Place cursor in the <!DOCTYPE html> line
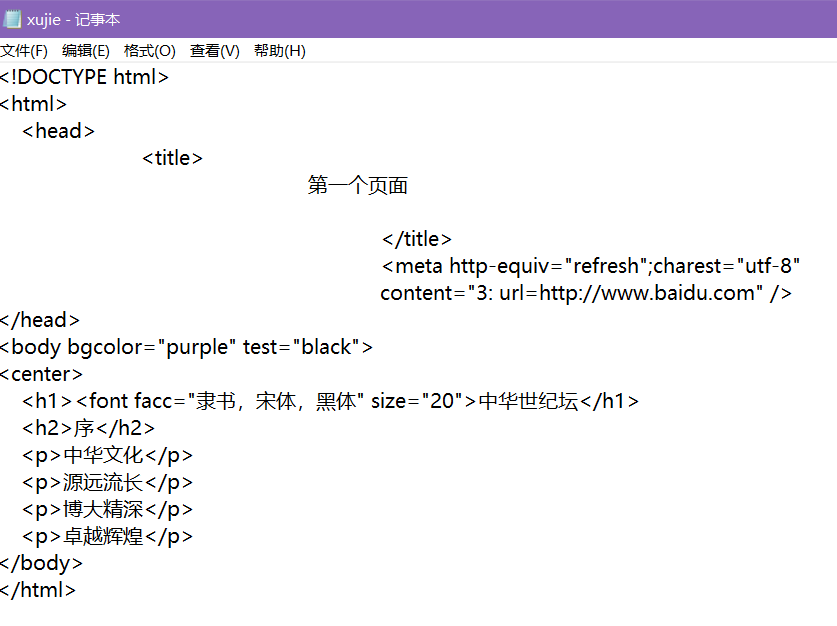Viewport: 837px width, 626px height. 85,77
